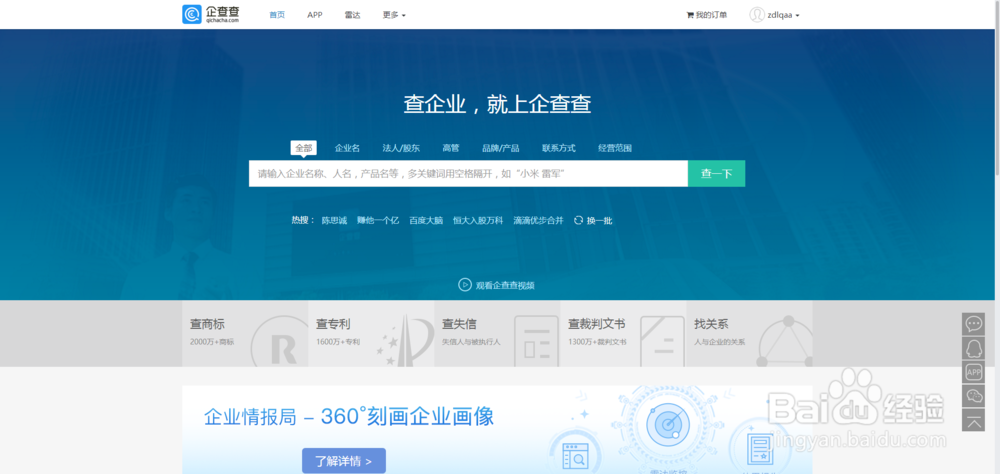Select the 联系方式 search tab

[x=559, y=148]
